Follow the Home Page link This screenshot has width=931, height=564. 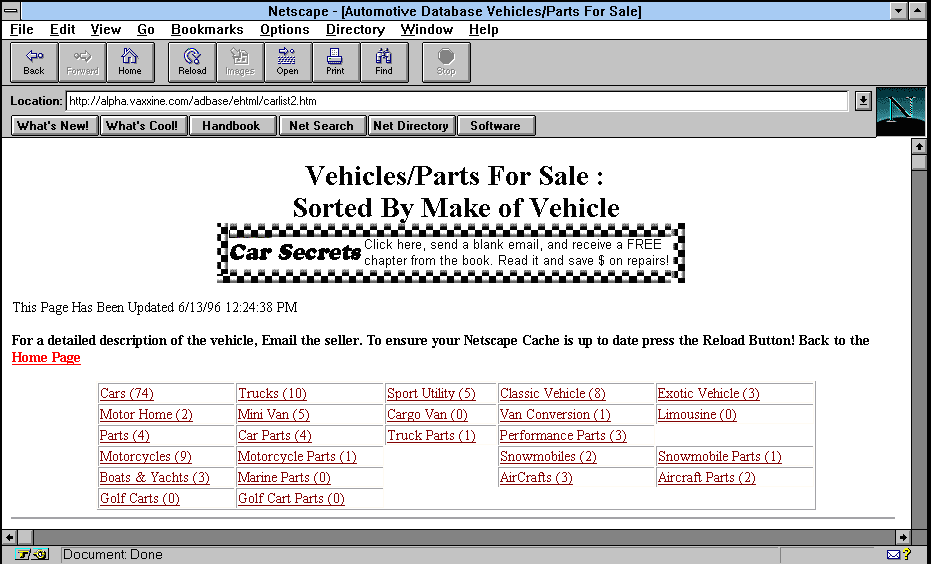tap(46, 357)
